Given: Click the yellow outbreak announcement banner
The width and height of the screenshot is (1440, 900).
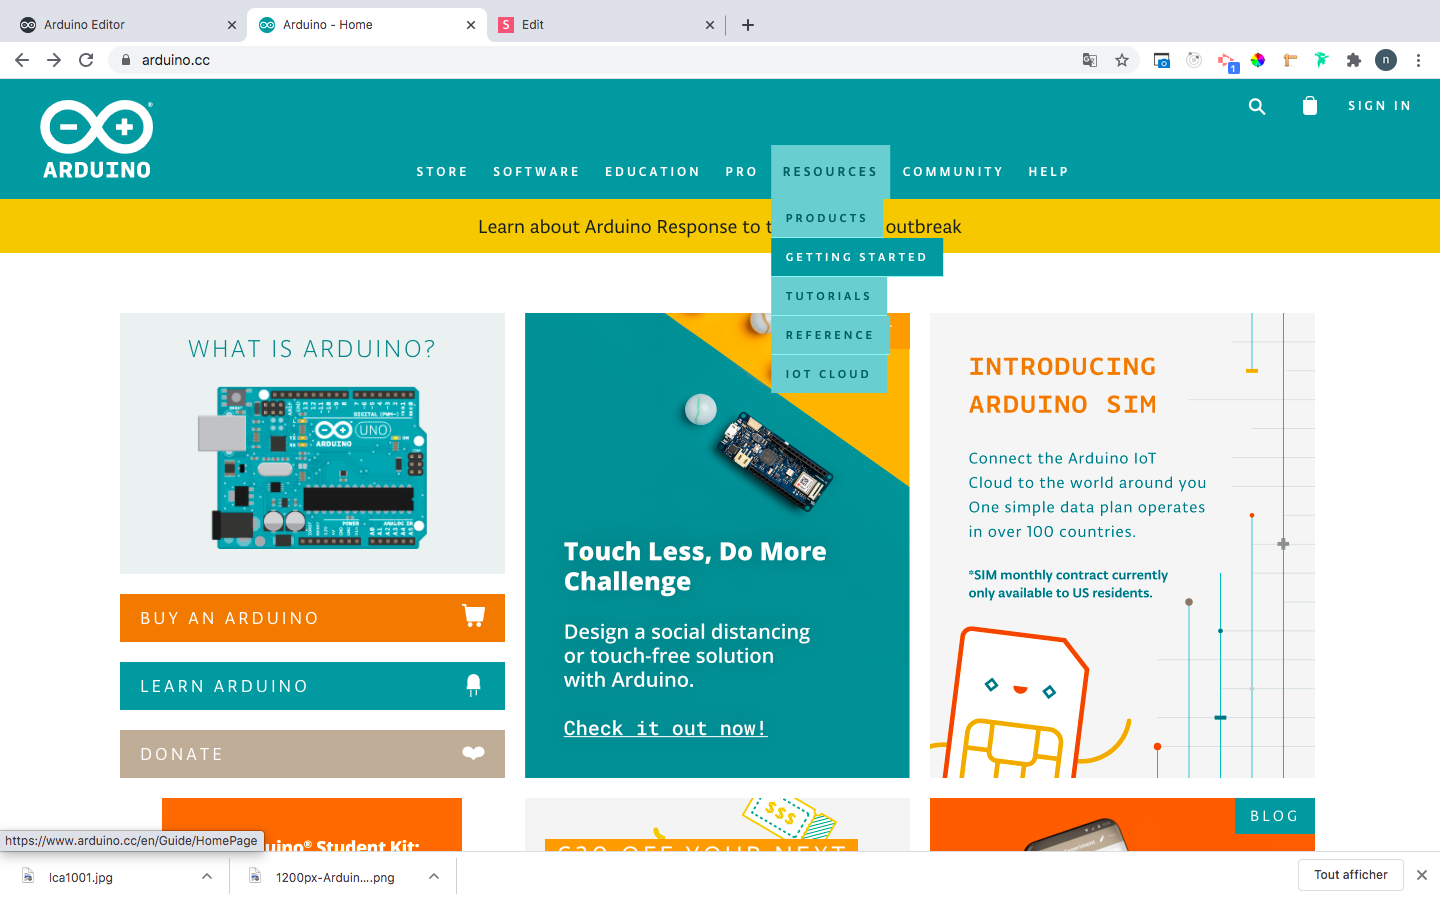Looking at the screenshot, I should pos(720,226).
